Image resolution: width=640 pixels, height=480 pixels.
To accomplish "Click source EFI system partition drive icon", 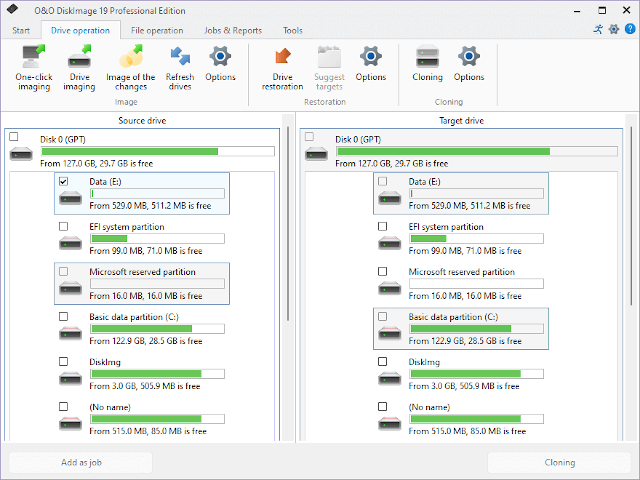I will pyautogui.click(x=70, y=244).
